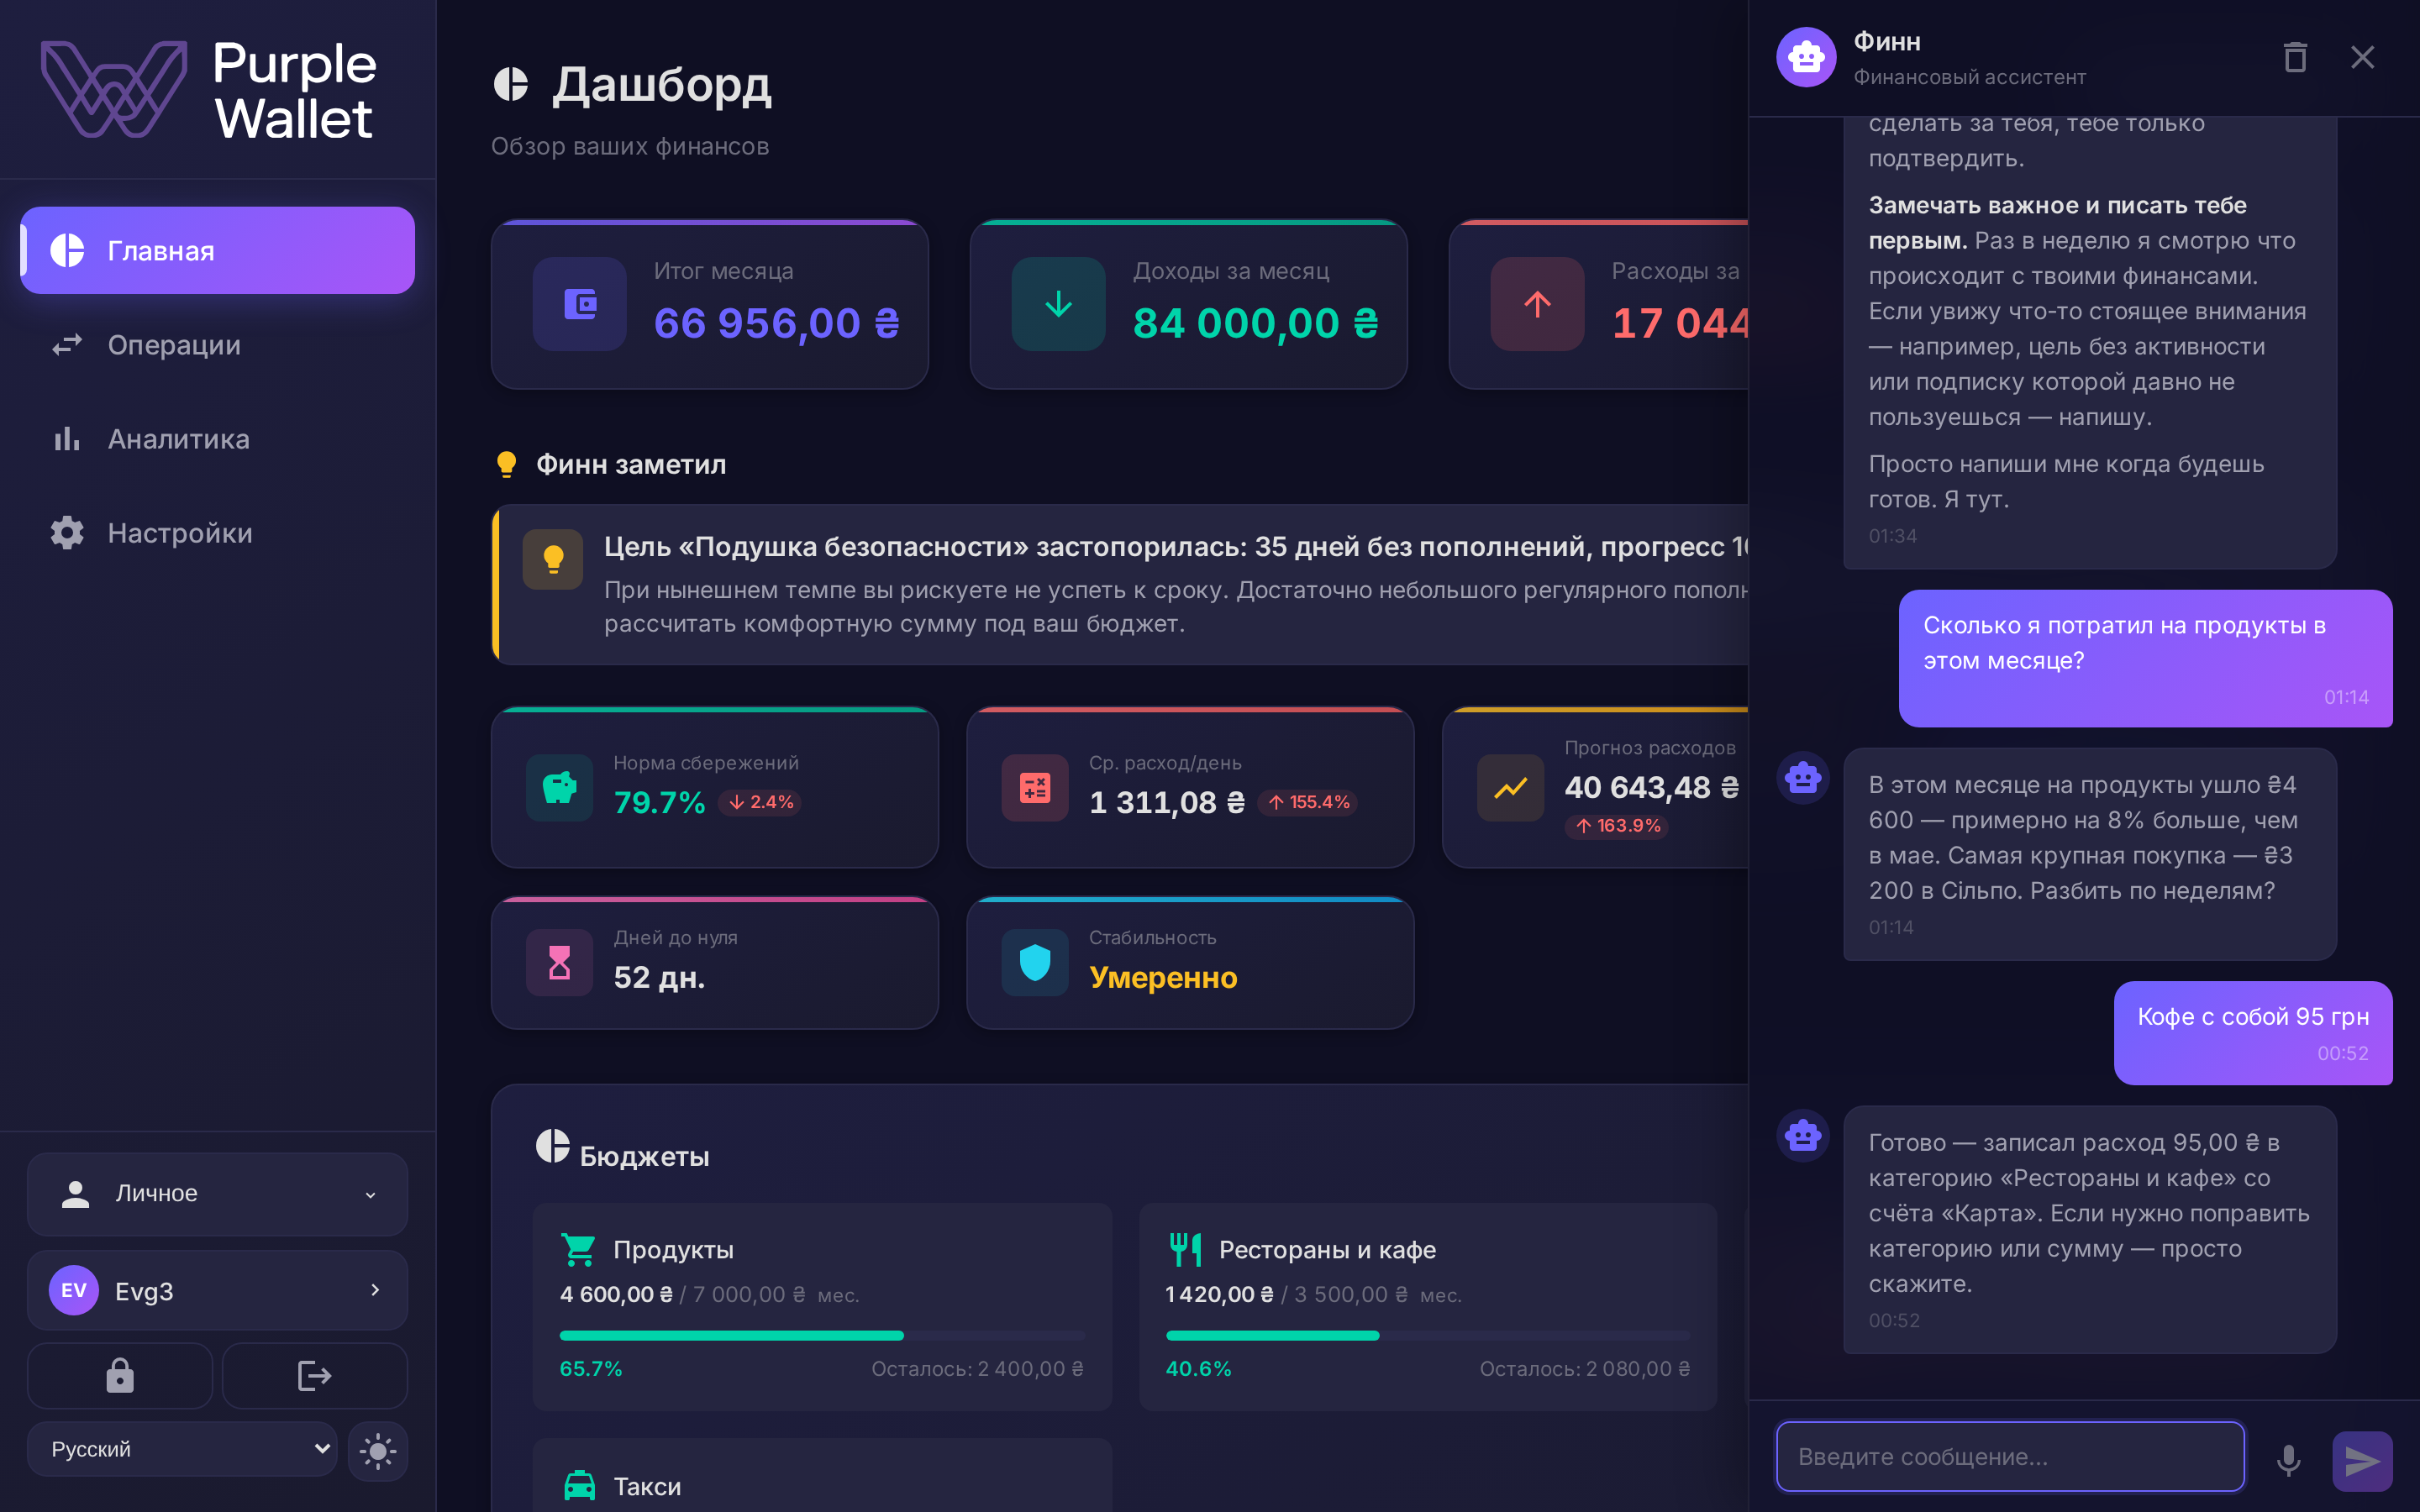The image size is (2420, 1512).
Task: Focus the Введите сообщение input field
Action: [2010, 1457]
